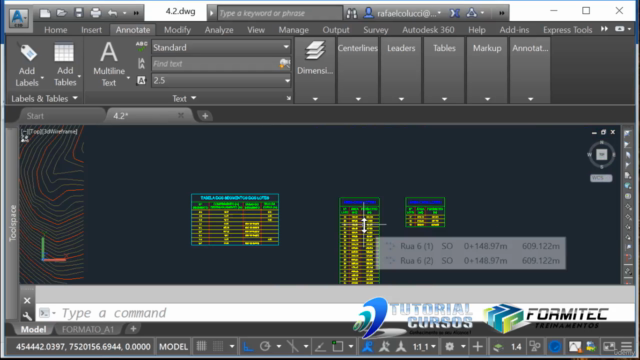Click the keyword or phrase search box
The height and width of the screenshot is (360, 640).
(x=280, y=13)
